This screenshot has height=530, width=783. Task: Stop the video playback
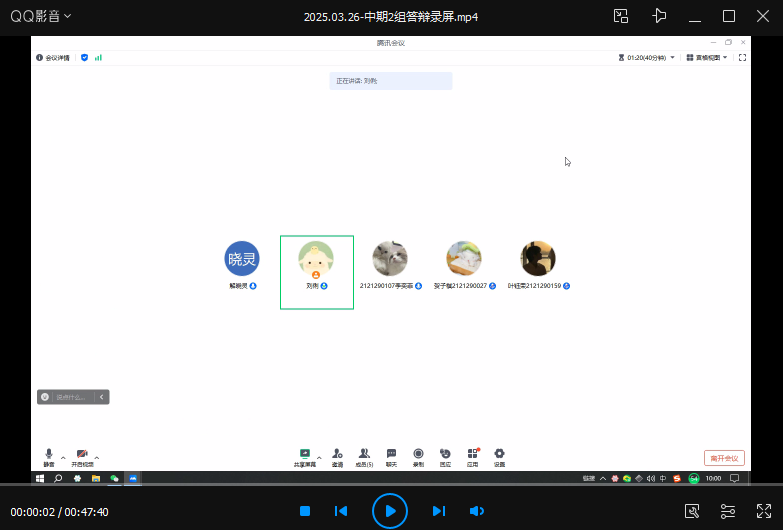[305, 511]
